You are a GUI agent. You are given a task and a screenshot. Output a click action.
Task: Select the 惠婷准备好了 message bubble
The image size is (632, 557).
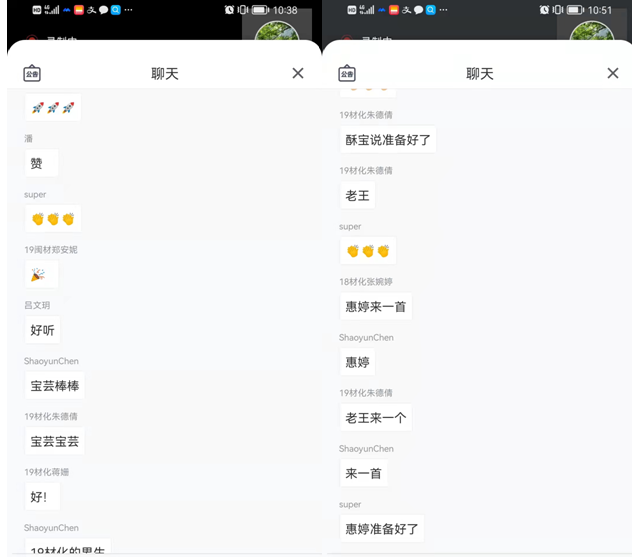pos(382,529)
